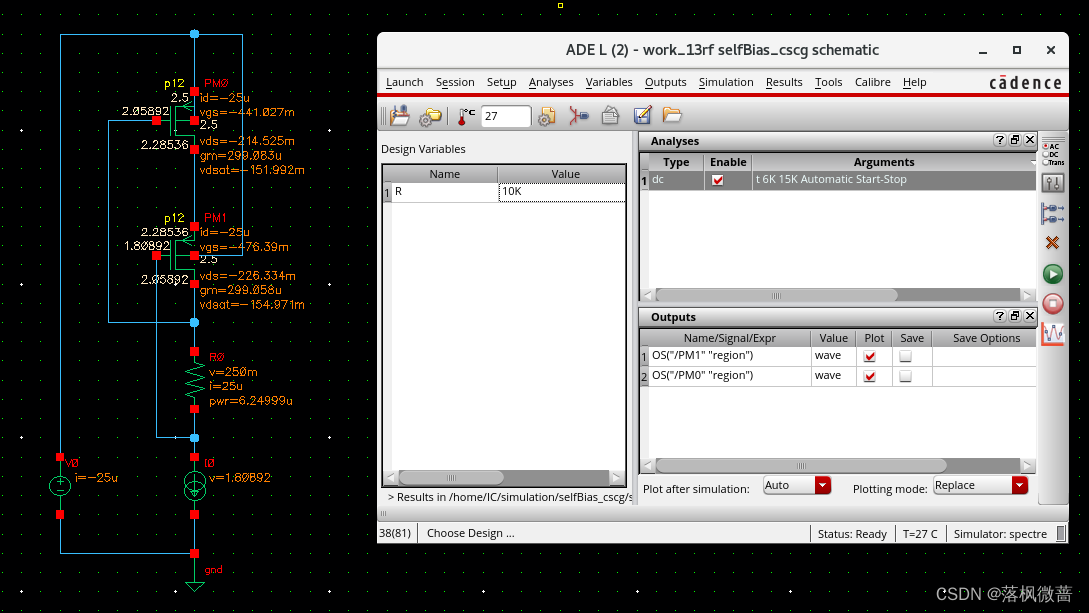Open the Outputs menu
1089x613 pixels.
[x=665, y=82]
